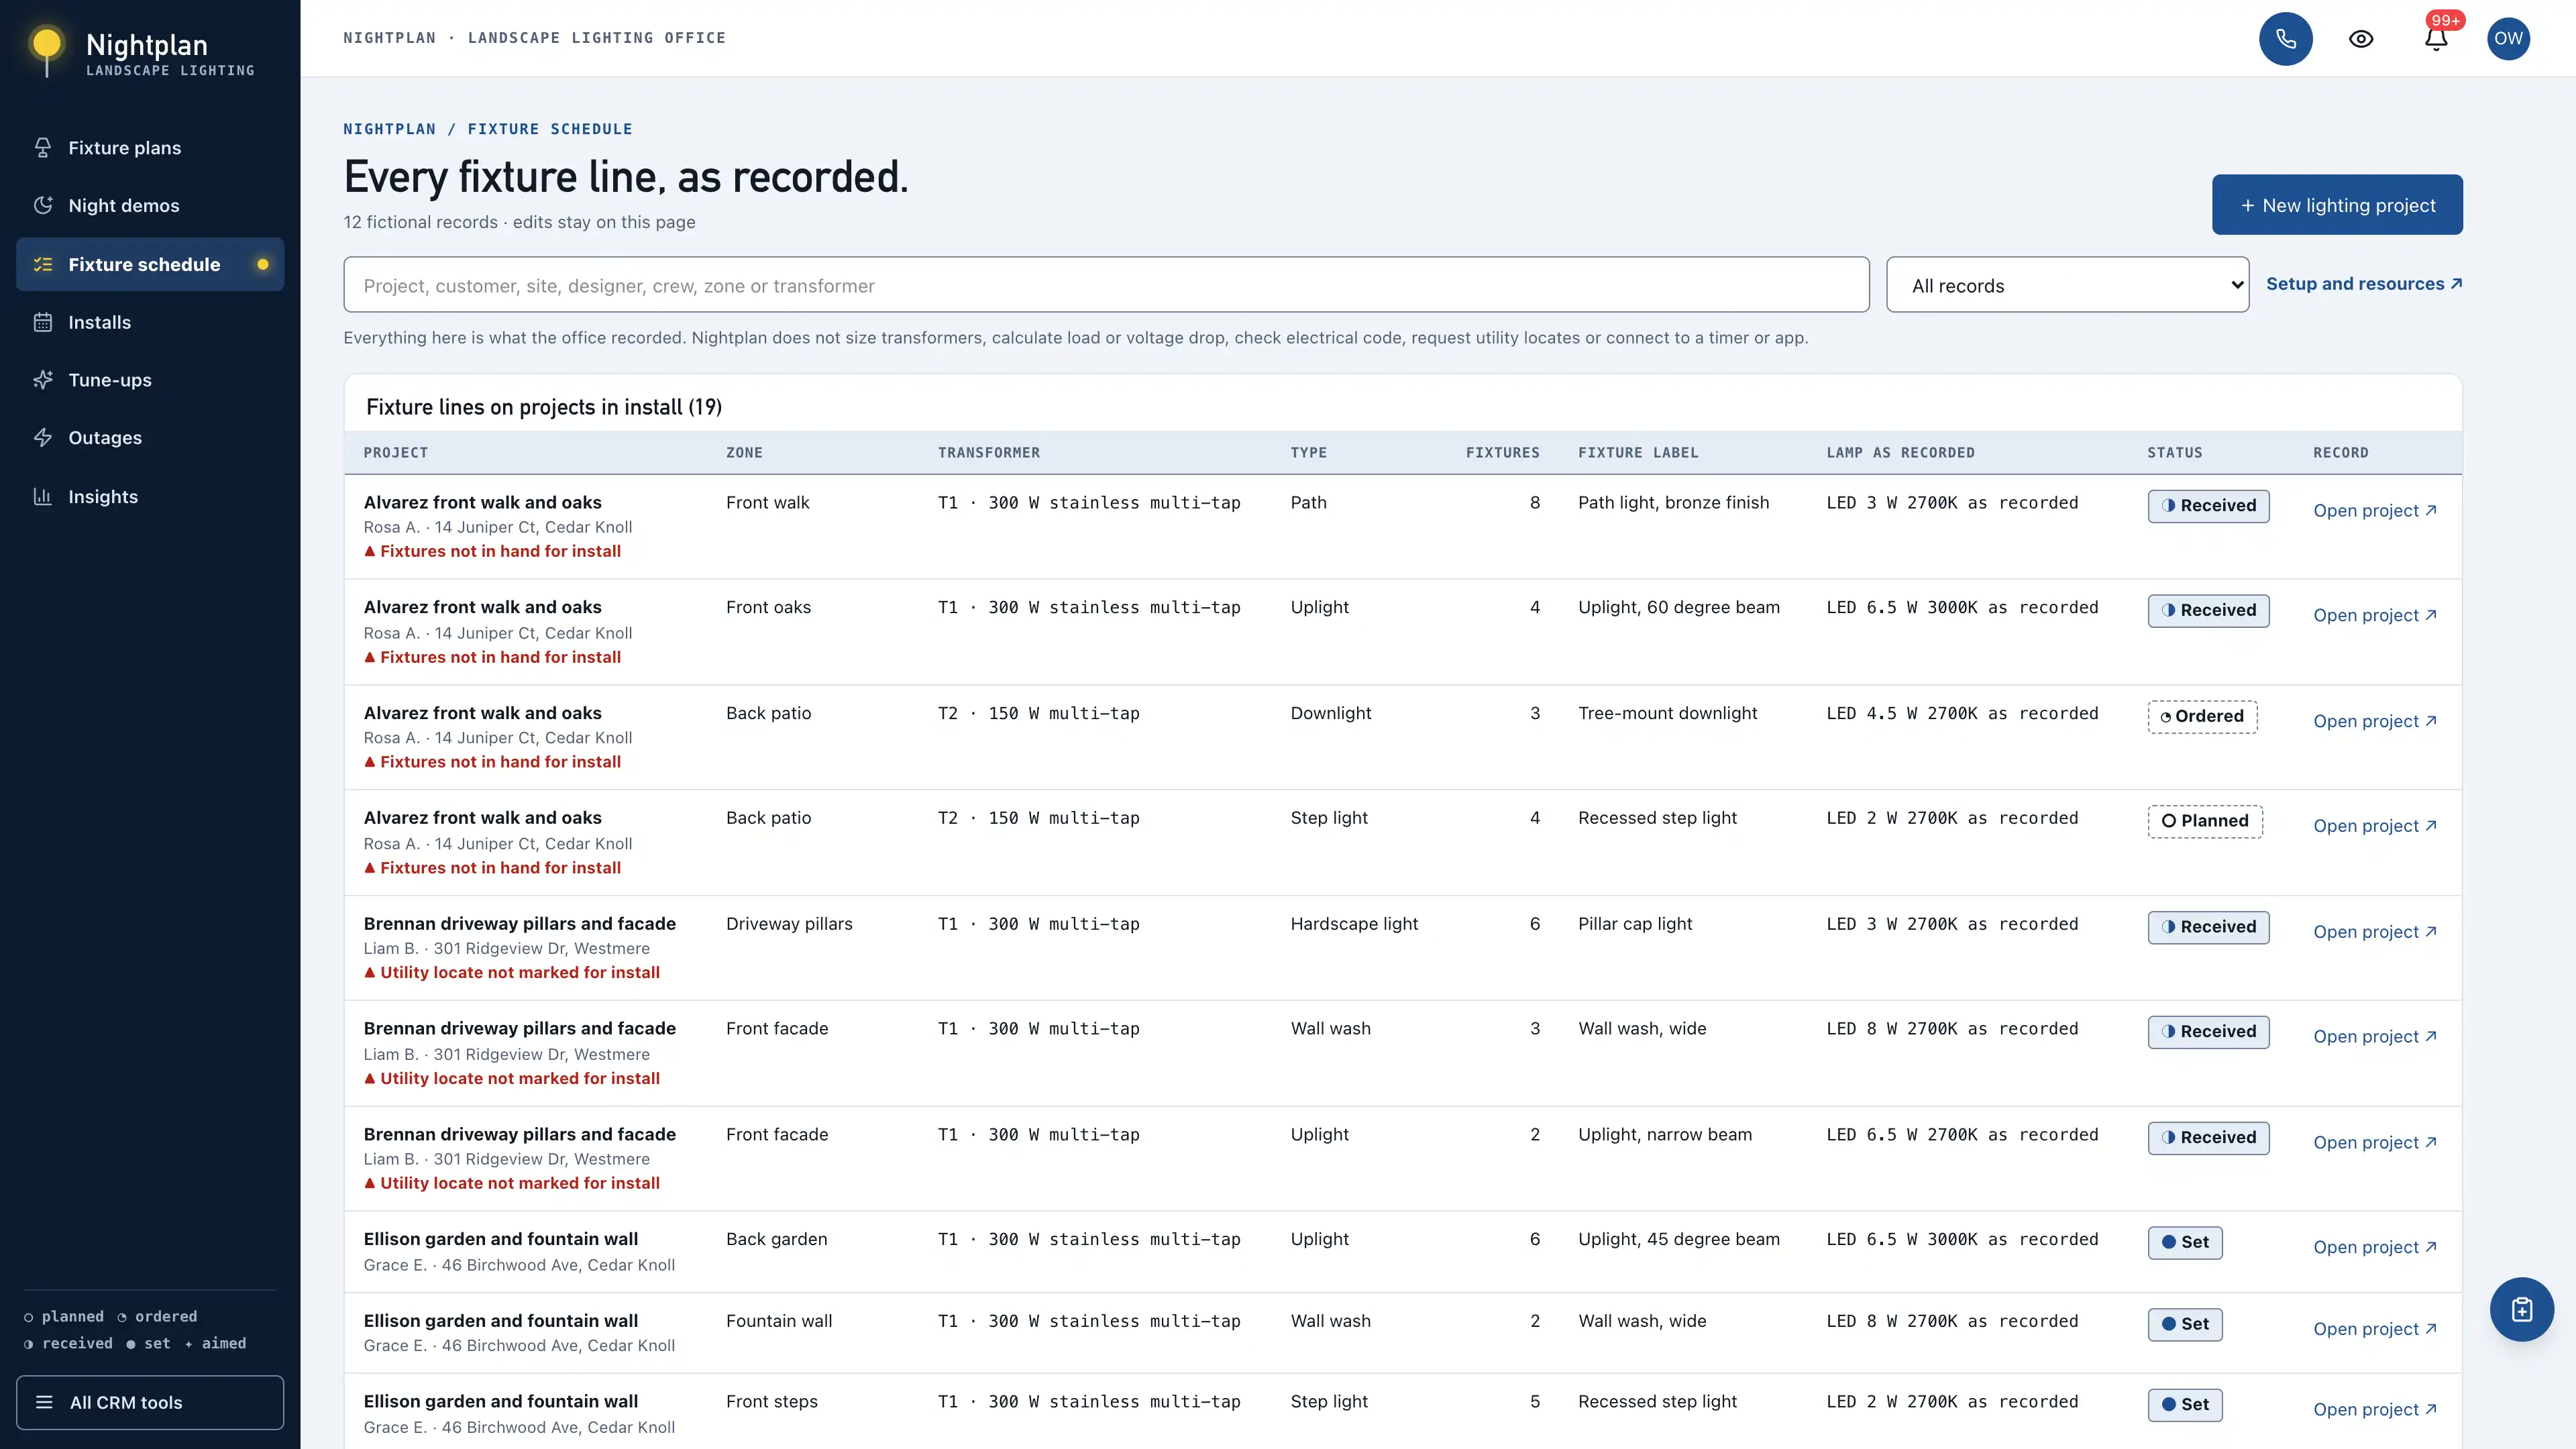2576x1449 pixels.
Task: Click the TRANSFORMER column header
Action: point(988,453)
